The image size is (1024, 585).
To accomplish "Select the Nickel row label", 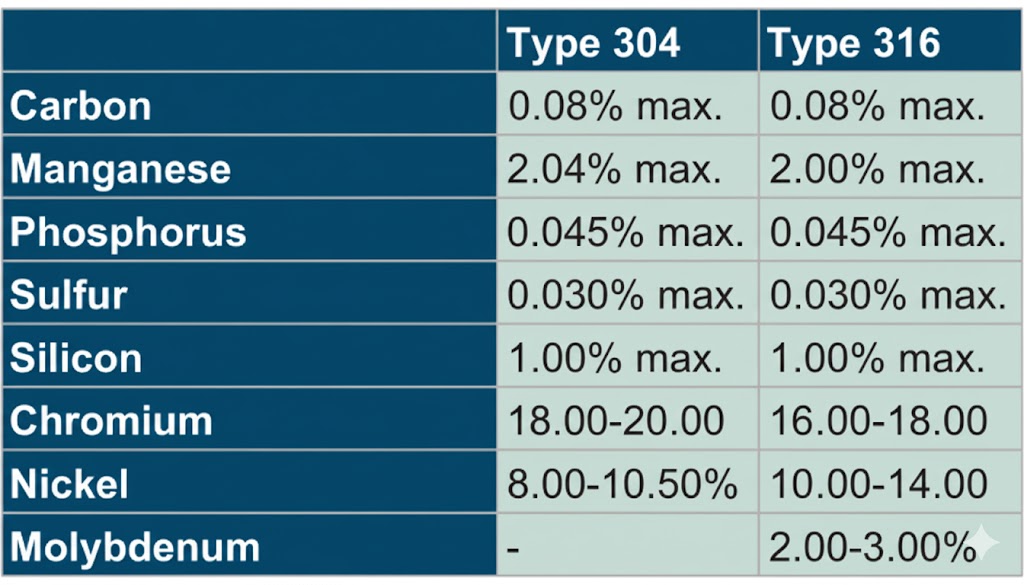I will 70,484.
